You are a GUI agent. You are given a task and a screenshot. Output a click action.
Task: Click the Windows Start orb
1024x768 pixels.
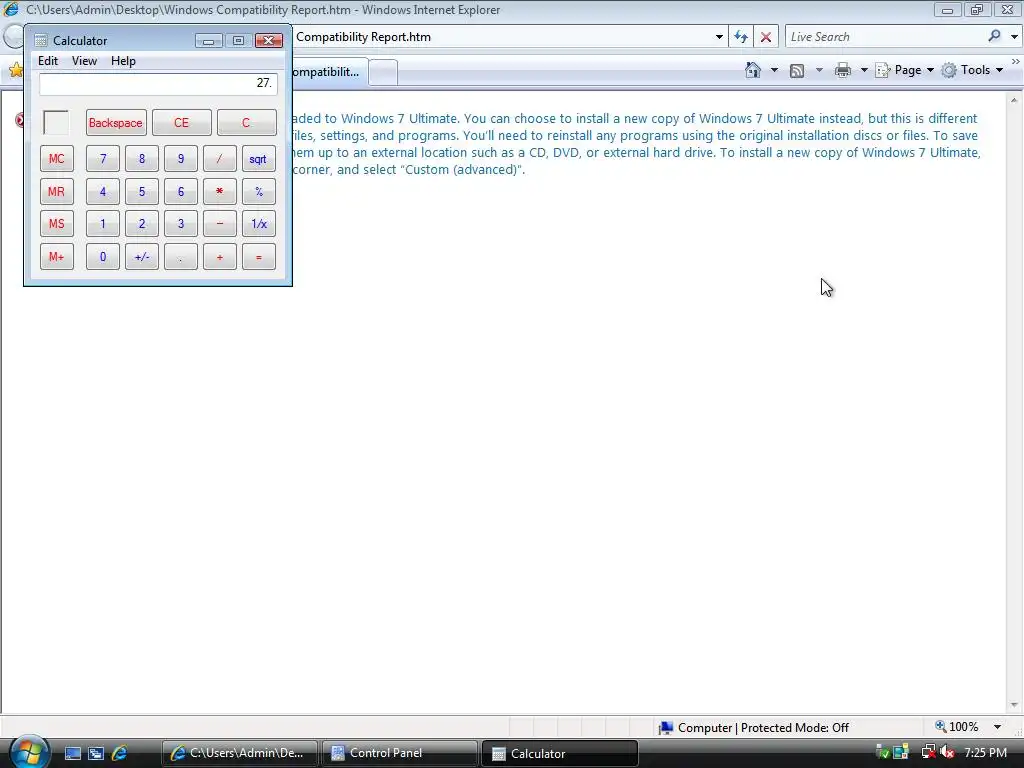29,752
